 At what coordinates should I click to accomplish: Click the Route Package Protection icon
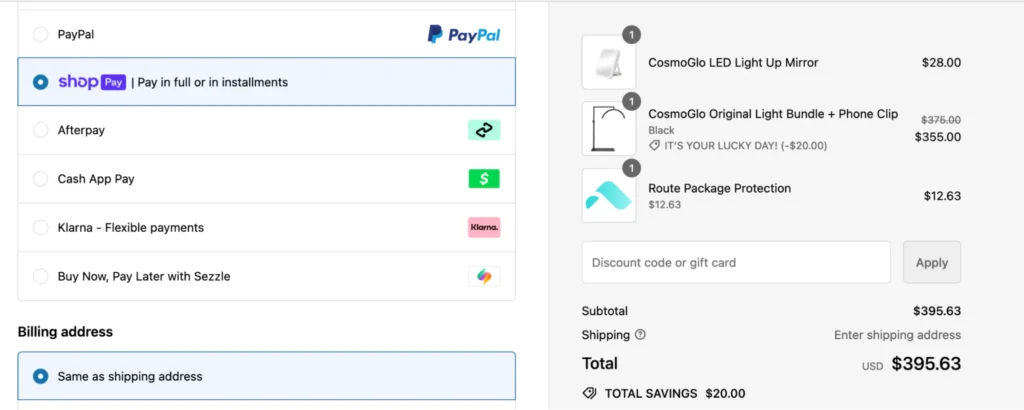609,195
